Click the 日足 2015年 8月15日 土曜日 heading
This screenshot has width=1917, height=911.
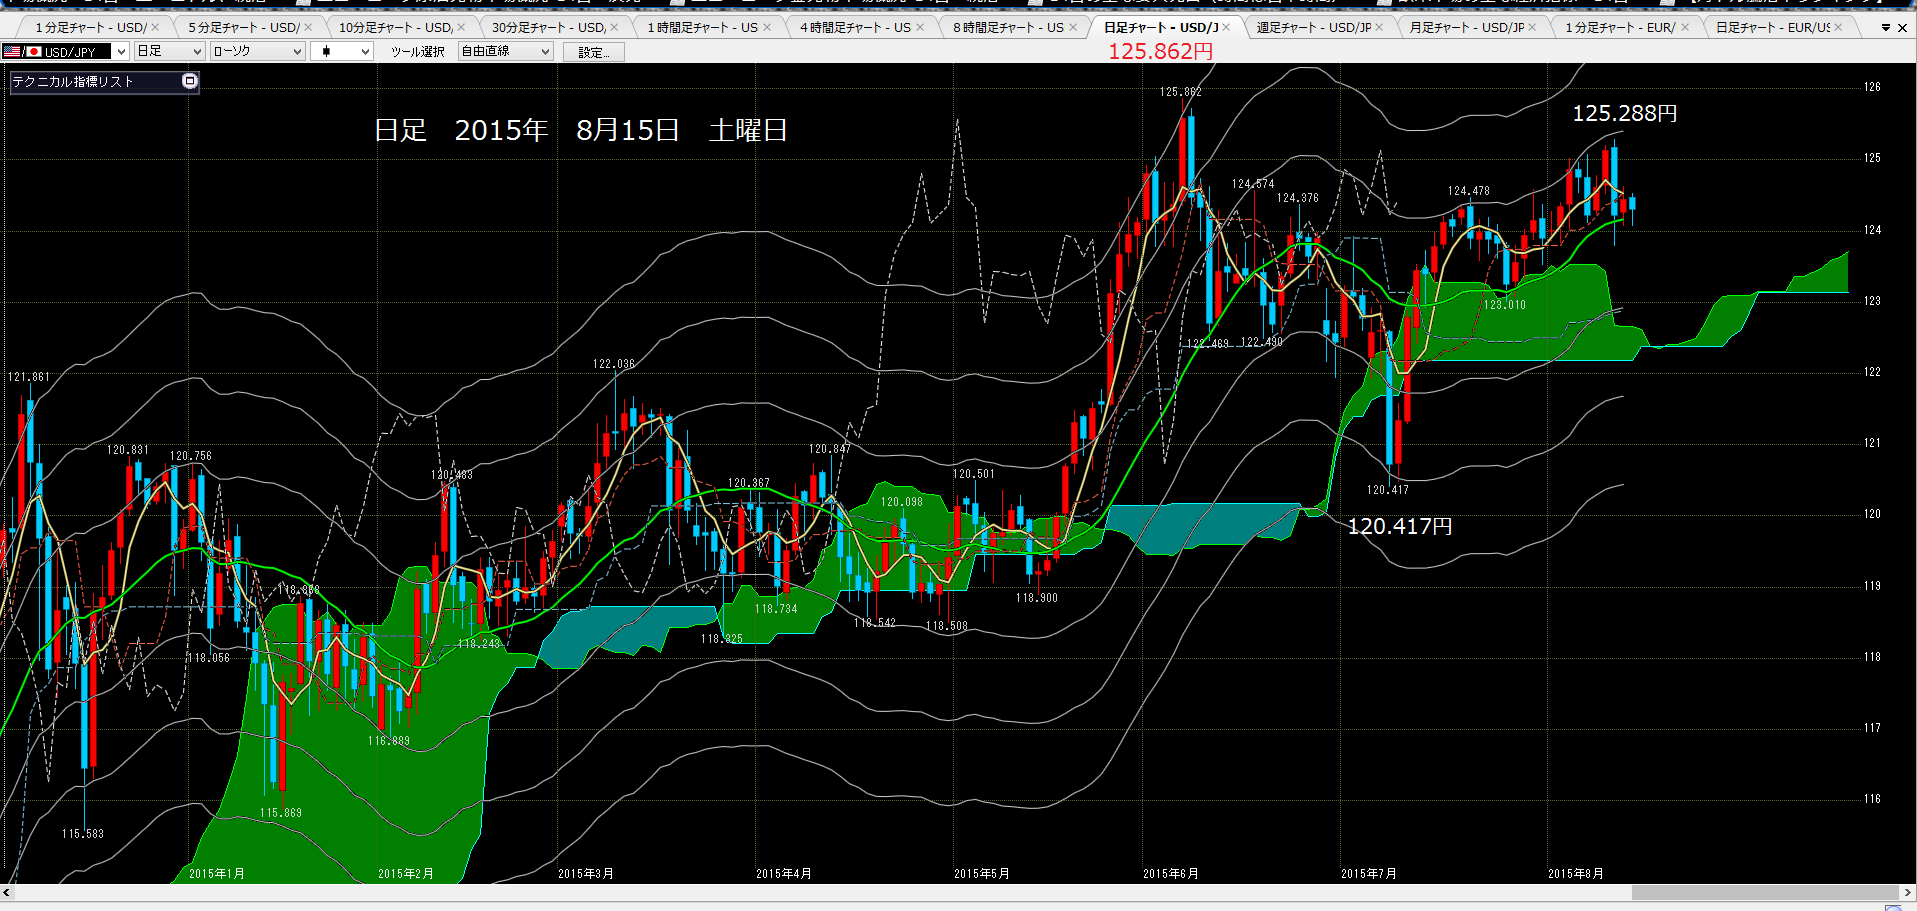[581, 130]
